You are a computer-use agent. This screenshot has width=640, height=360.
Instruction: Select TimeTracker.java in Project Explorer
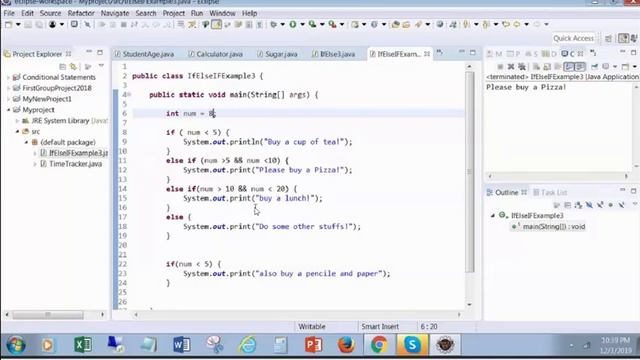point(76,164)
